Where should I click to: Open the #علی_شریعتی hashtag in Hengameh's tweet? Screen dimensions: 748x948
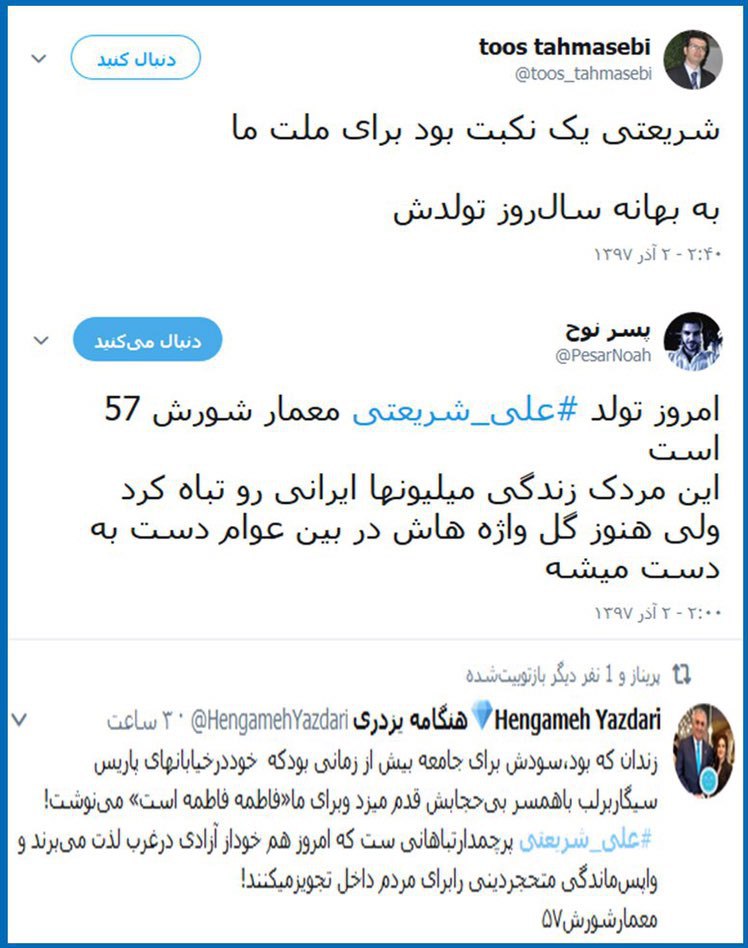pyautogui.click(x=586, y=840)
